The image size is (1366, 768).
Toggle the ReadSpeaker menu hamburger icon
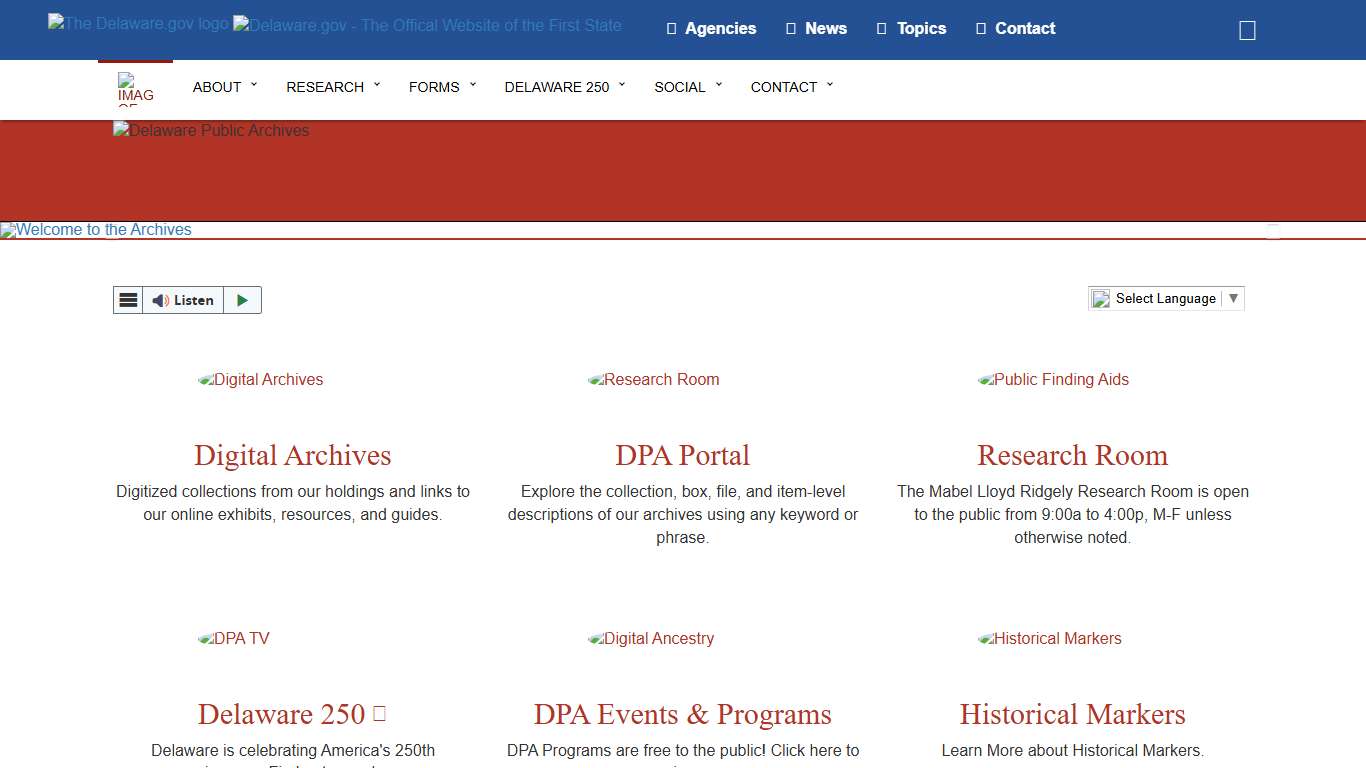tap(128, 300)
